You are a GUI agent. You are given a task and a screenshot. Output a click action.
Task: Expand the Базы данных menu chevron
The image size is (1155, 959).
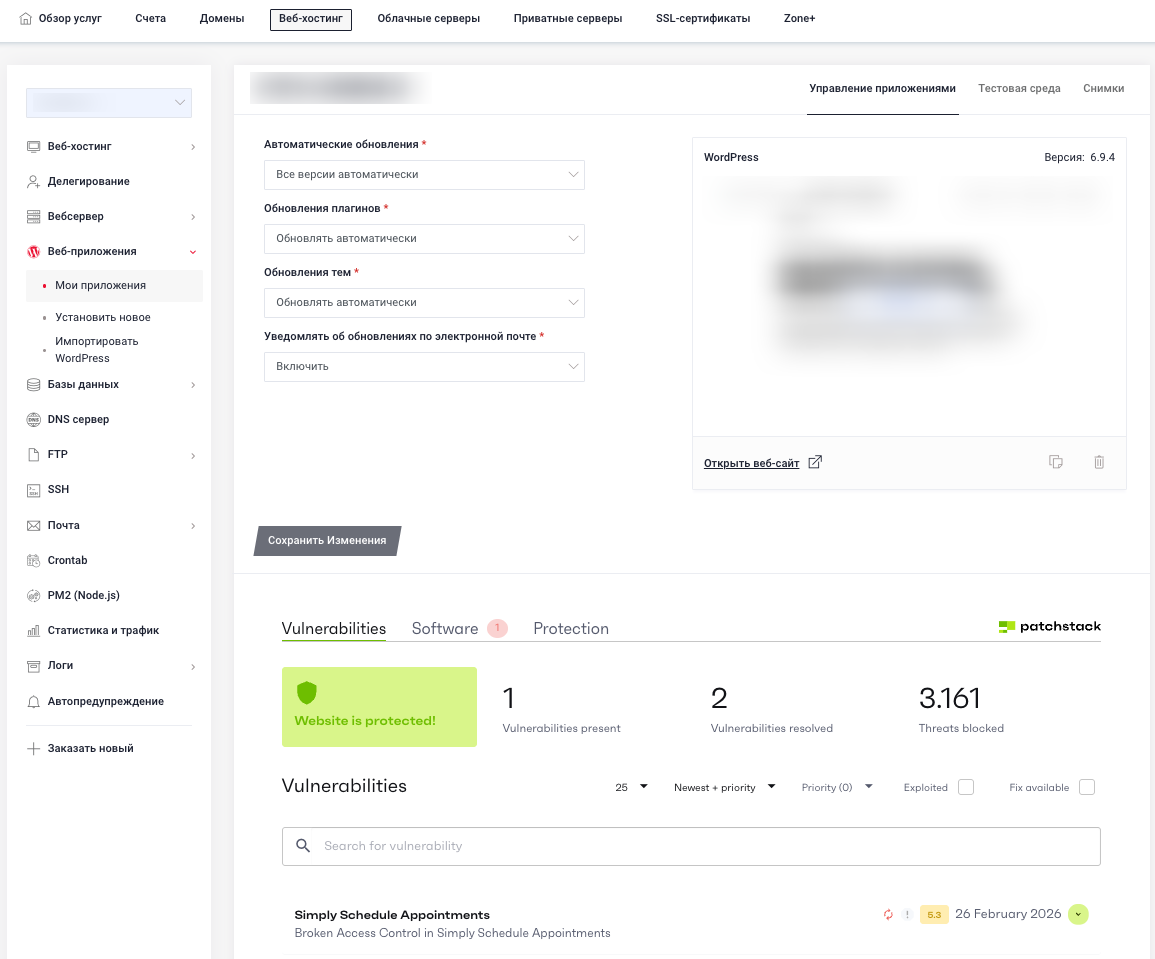193,384
